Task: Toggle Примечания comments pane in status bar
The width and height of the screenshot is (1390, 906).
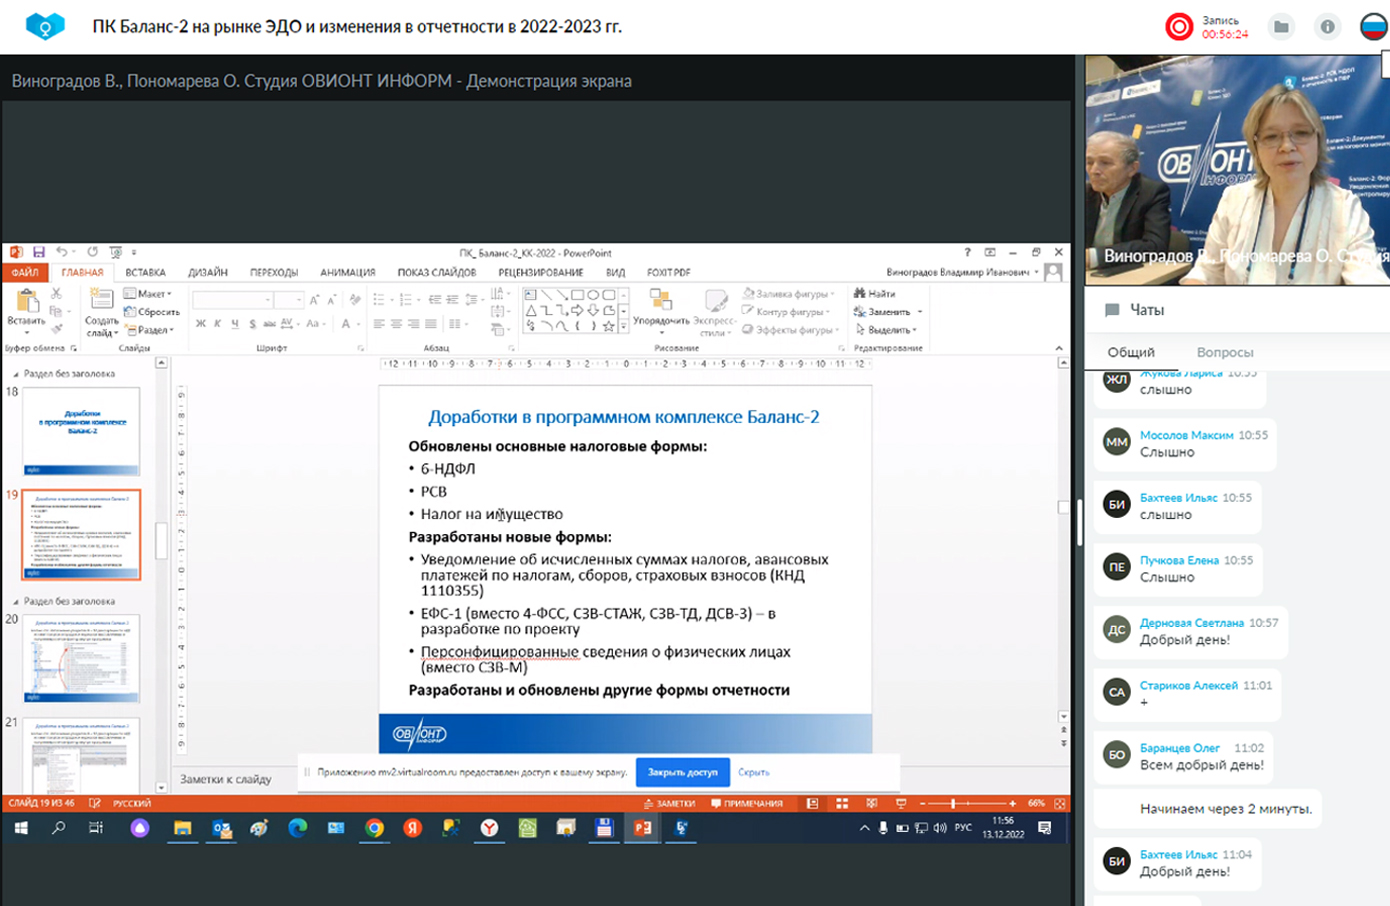Action: pyautogui.click(x=747, y=803)
